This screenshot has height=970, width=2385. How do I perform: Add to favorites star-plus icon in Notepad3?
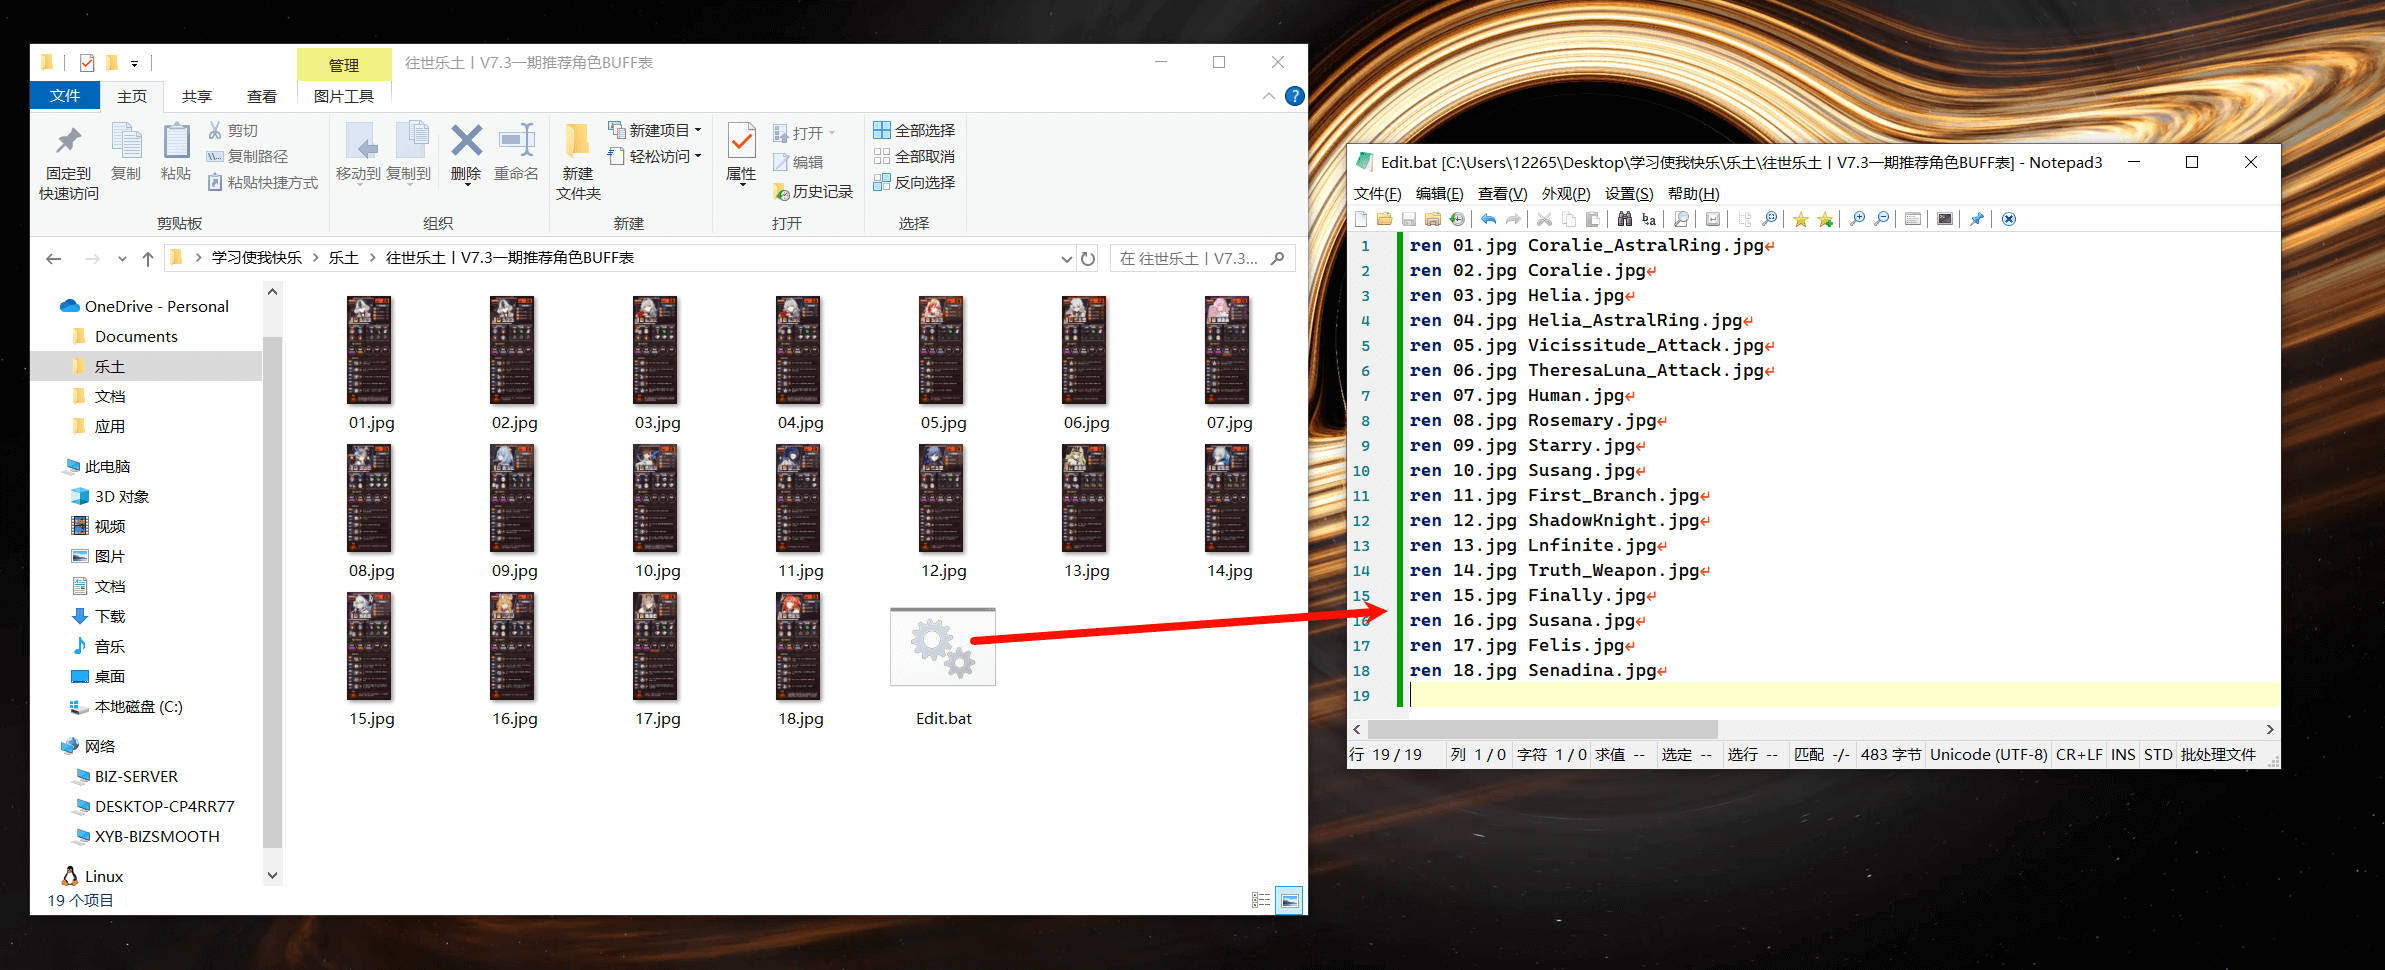[1826, 219]
